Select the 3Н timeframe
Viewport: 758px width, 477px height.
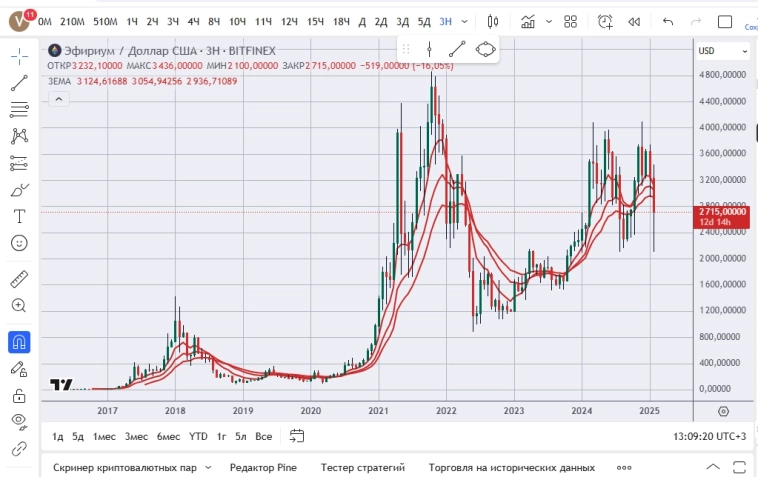point(445,22)
